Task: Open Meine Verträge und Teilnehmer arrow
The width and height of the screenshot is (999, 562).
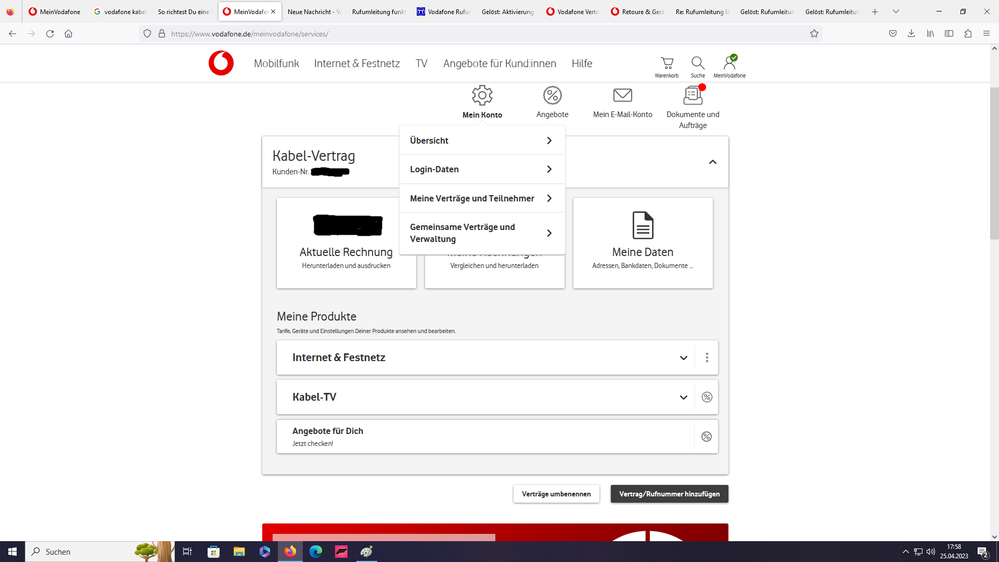Action: (x=549, y=198)
